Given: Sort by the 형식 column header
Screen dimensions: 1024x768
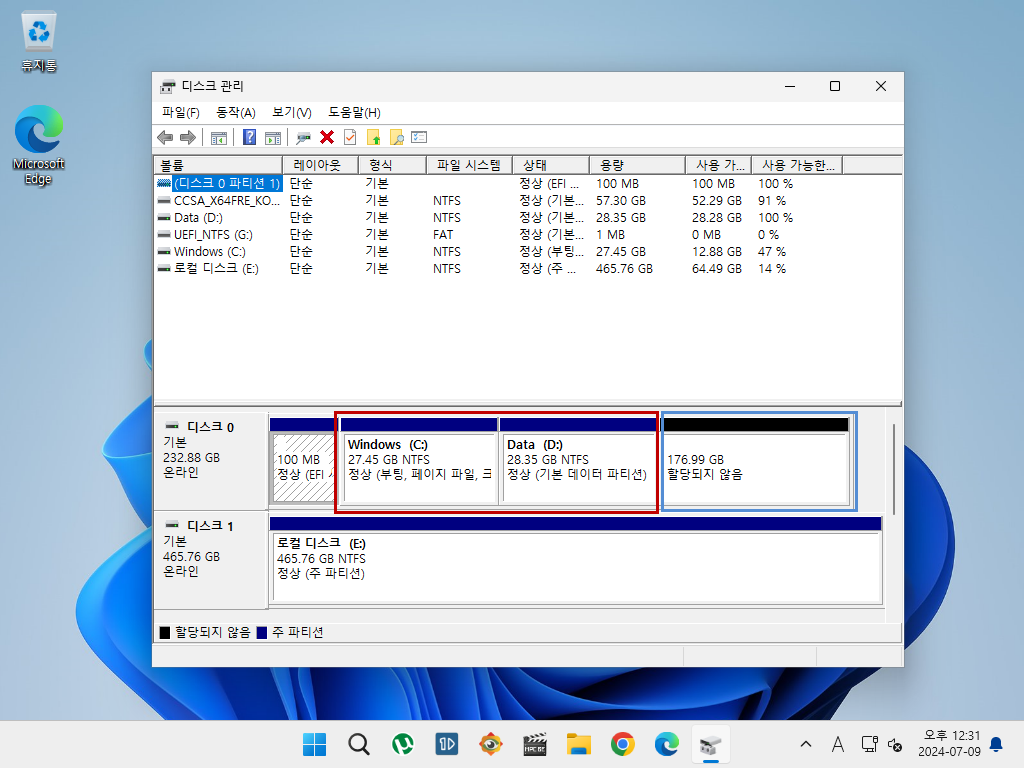Looking at the screenshot, I should (392, 165).
